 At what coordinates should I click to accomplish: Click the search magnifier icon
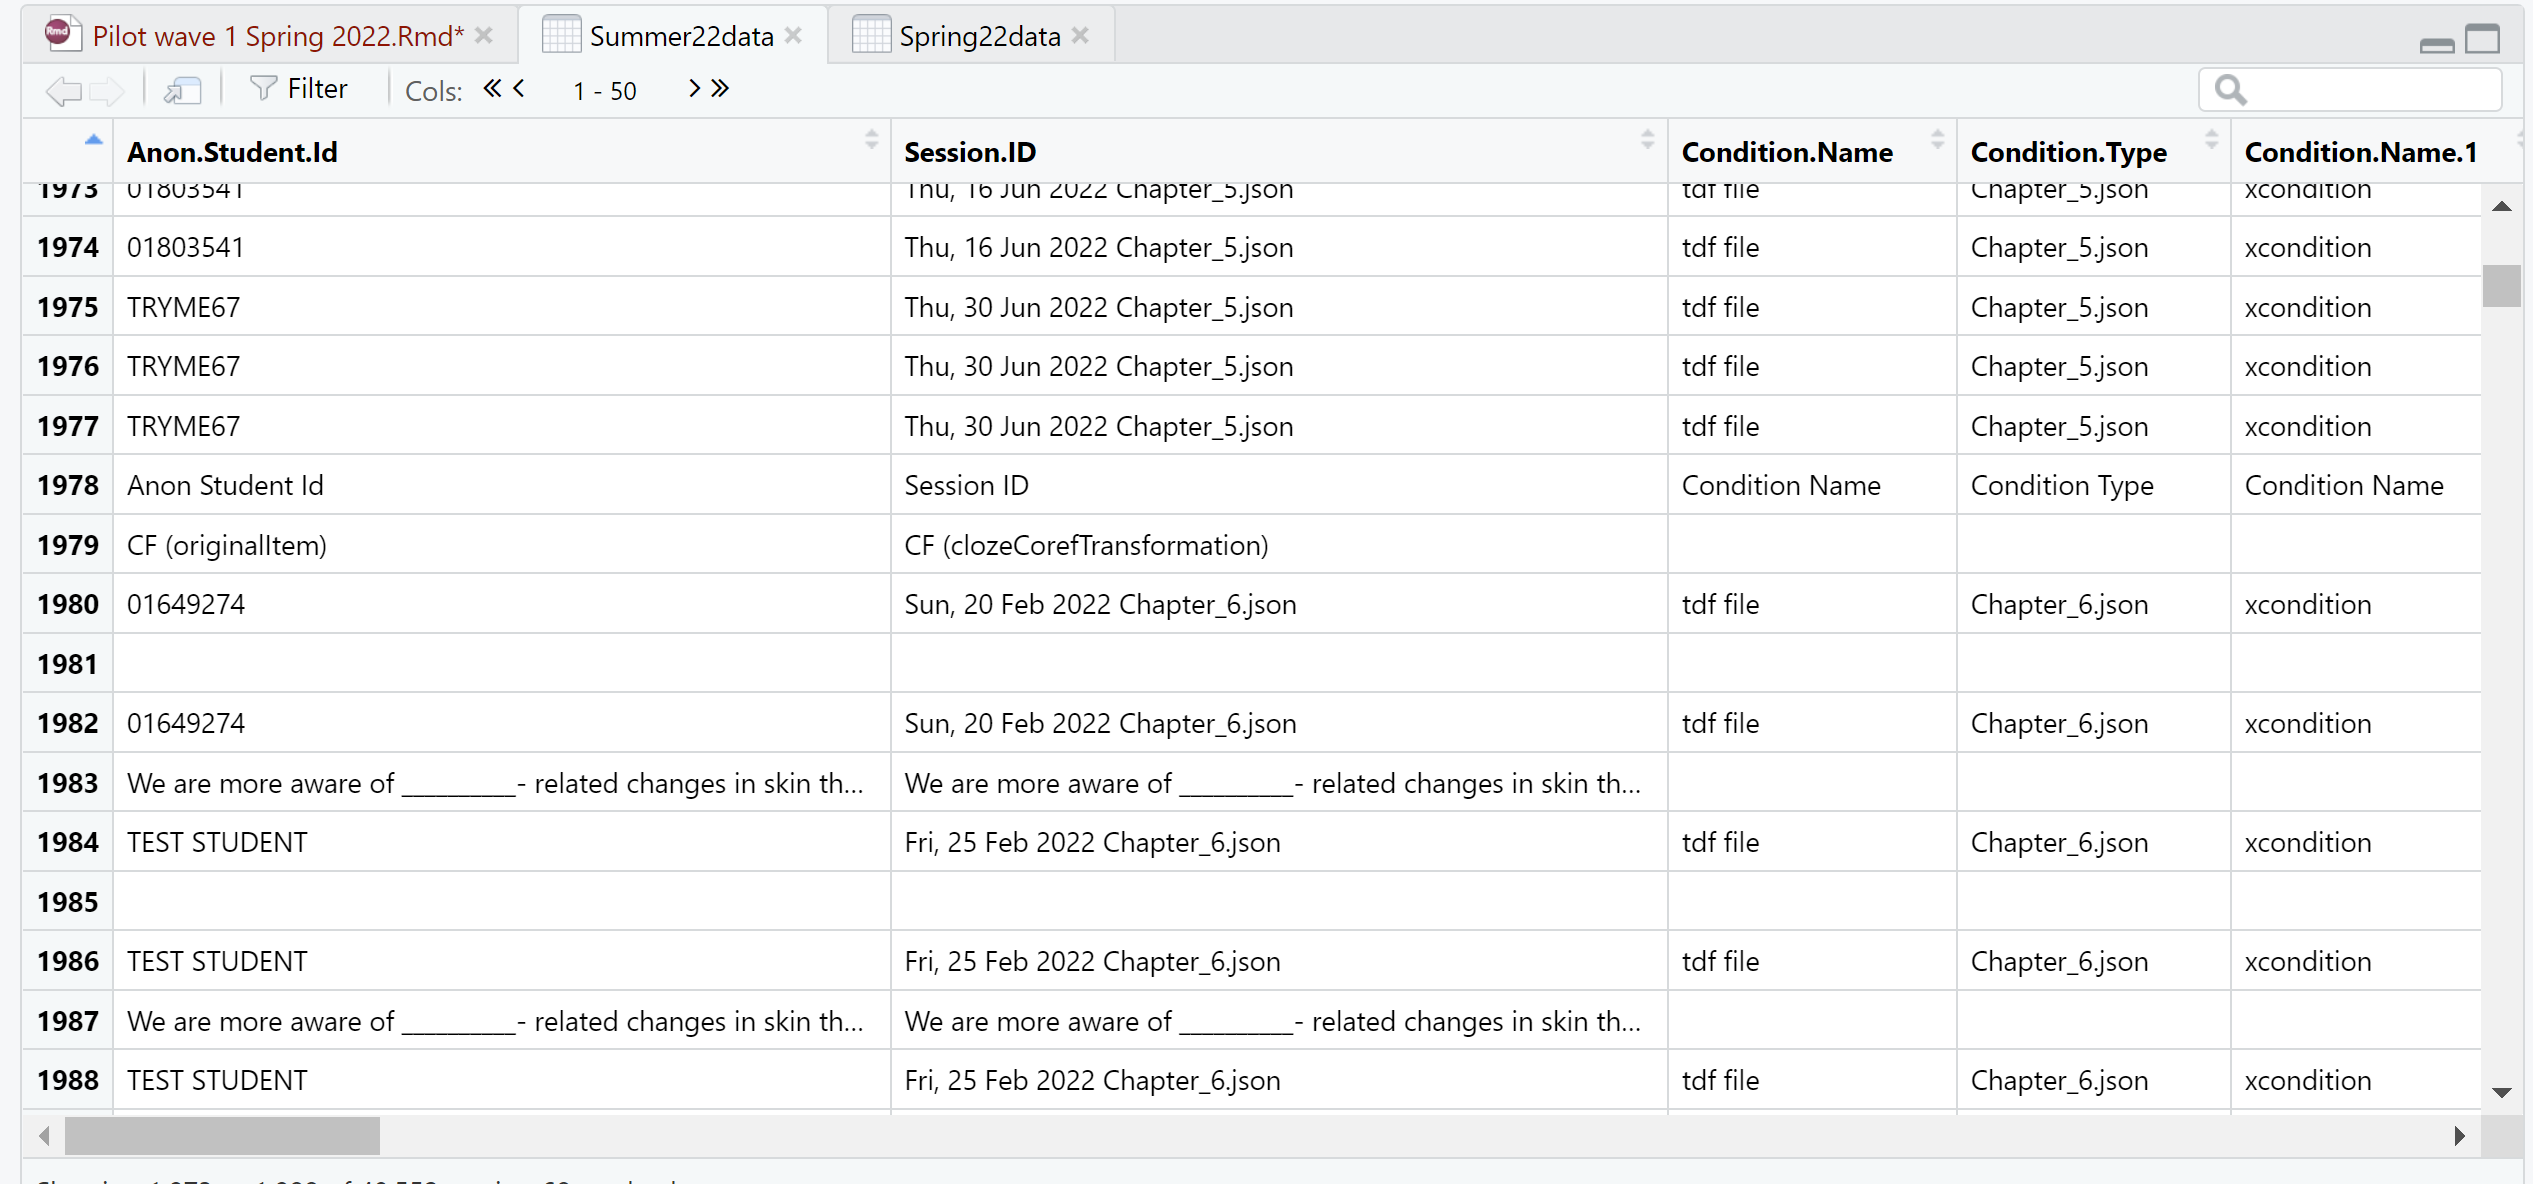(2230, 89)
